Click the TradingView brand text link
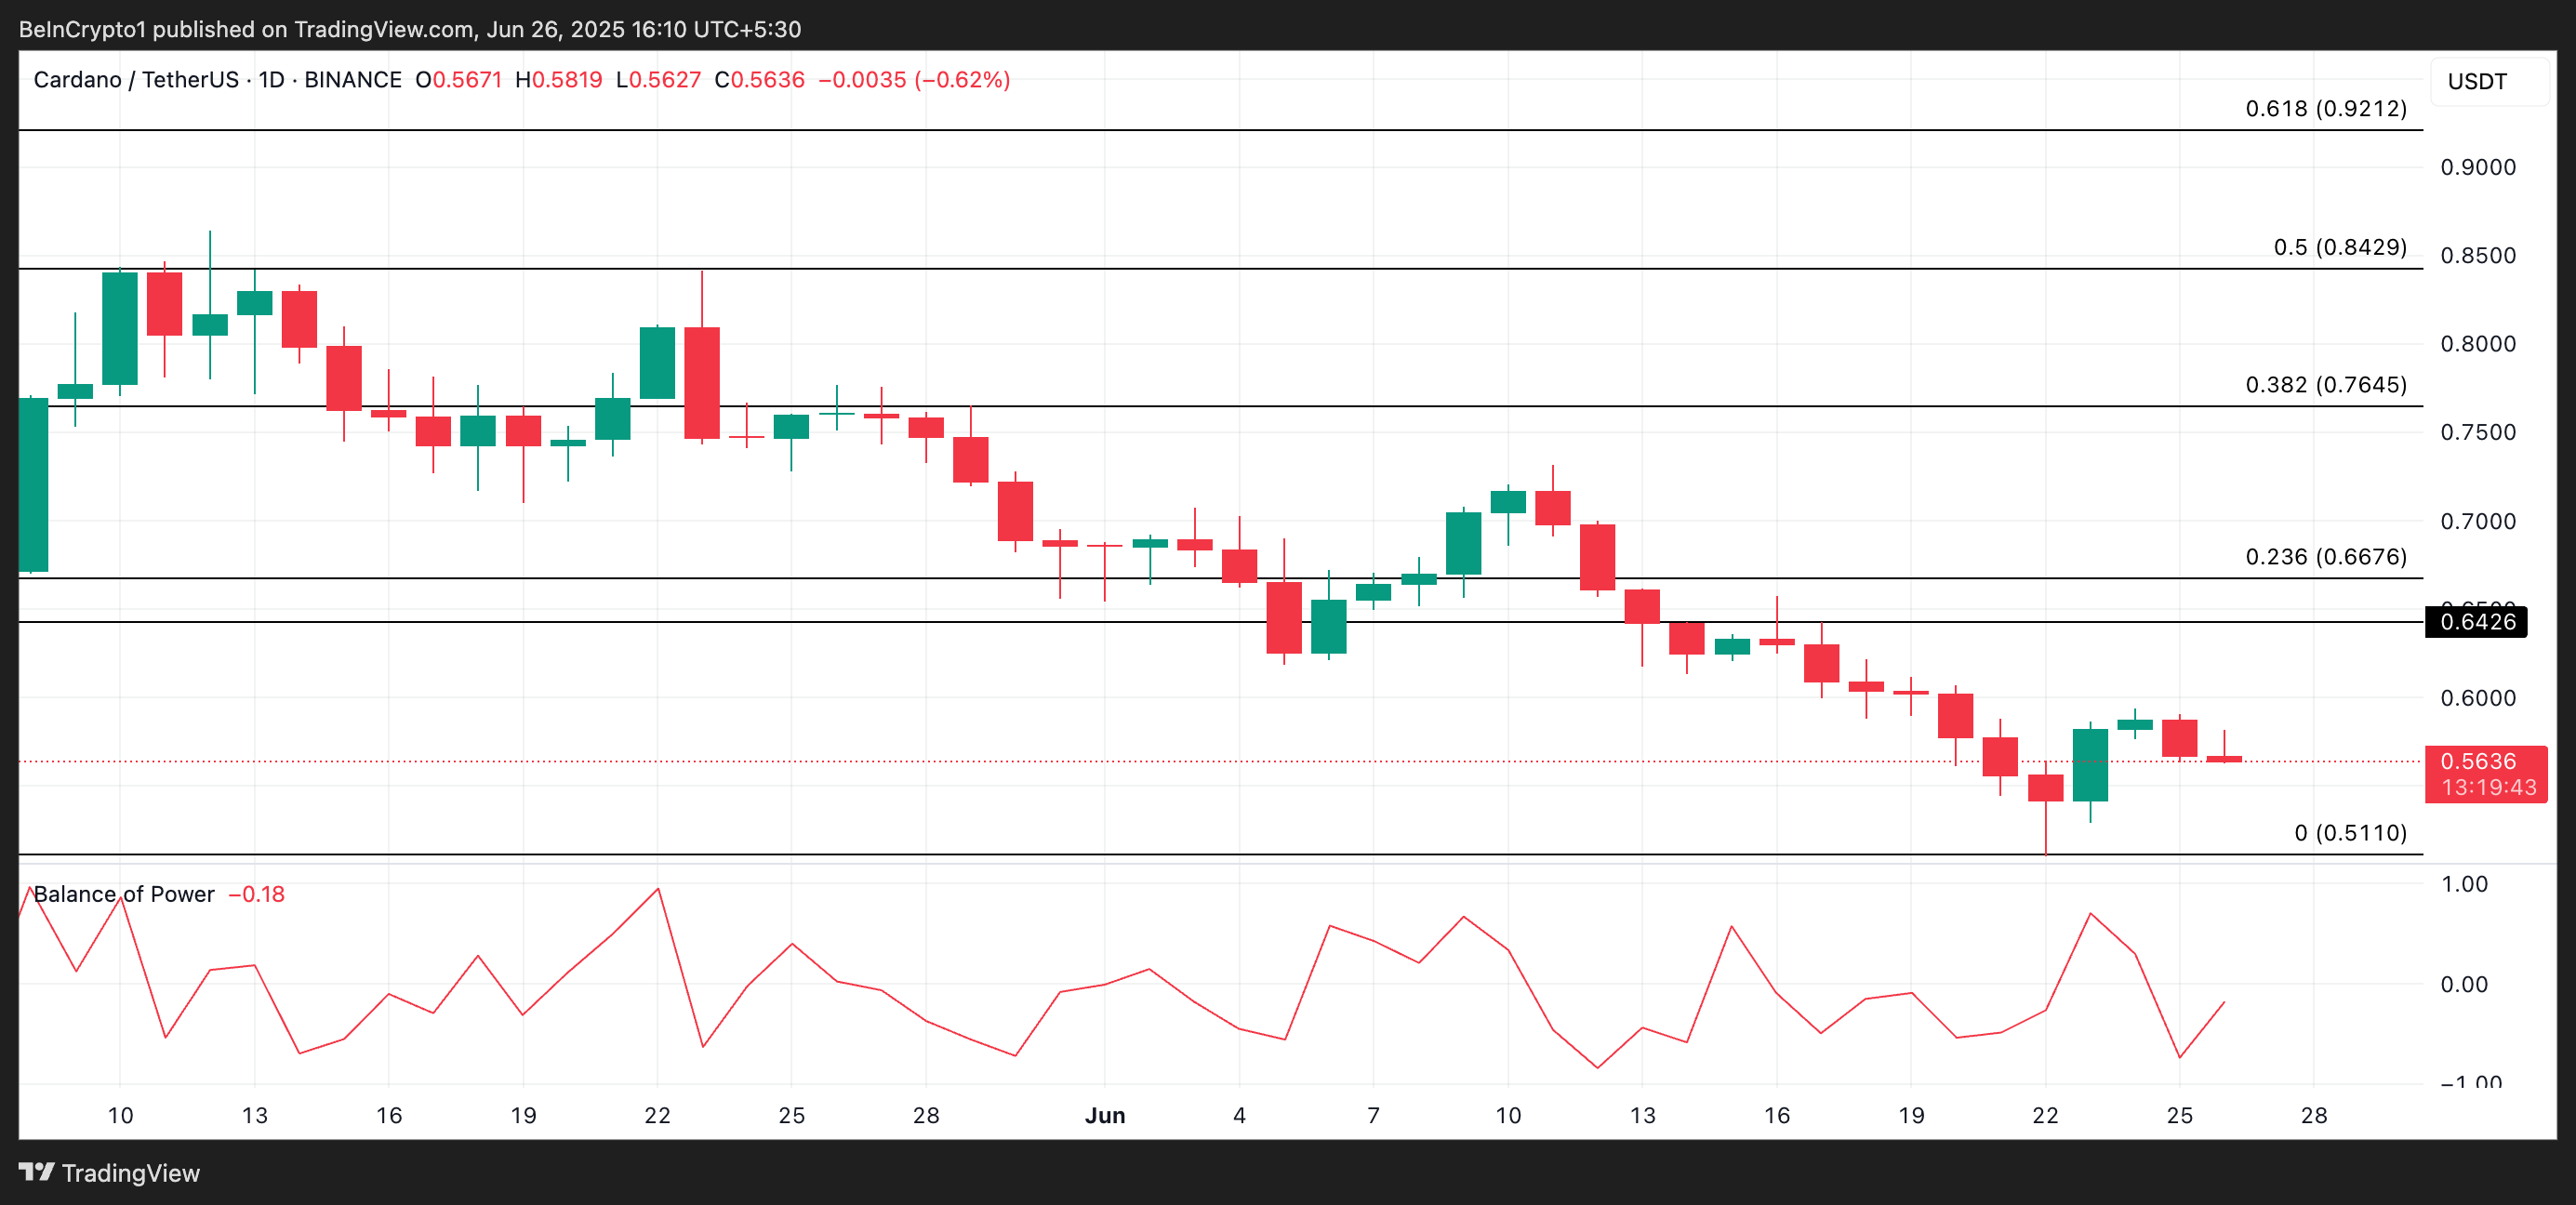This screenshot has height=1205, width=2576. tap(130, 1173)
